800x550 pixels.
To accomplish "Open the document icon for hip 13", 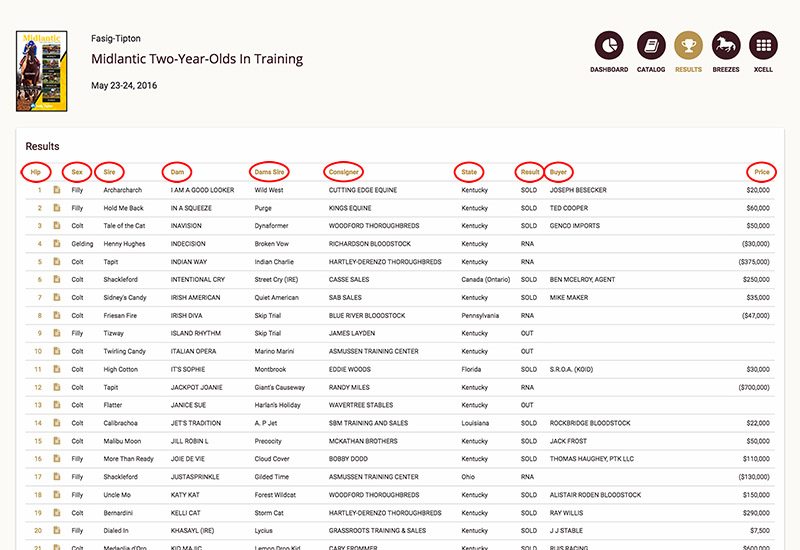I will [57, 405].
